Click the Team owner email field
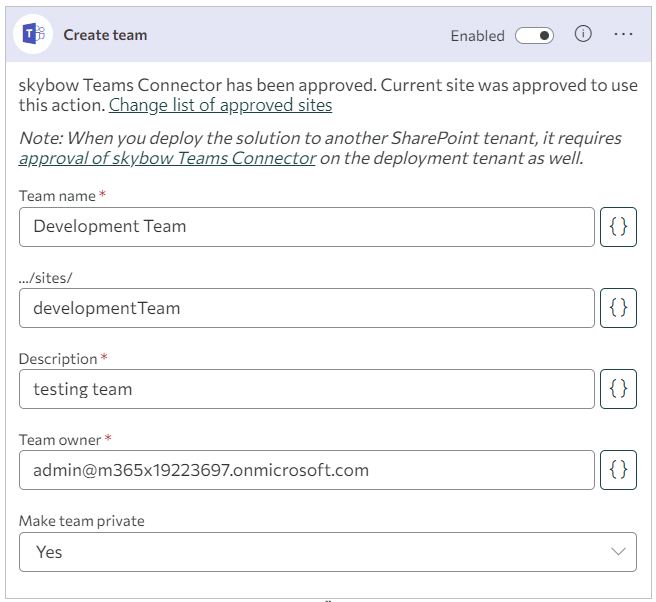The height and width of the screenshot is (602, 656). tap(307, 470)
